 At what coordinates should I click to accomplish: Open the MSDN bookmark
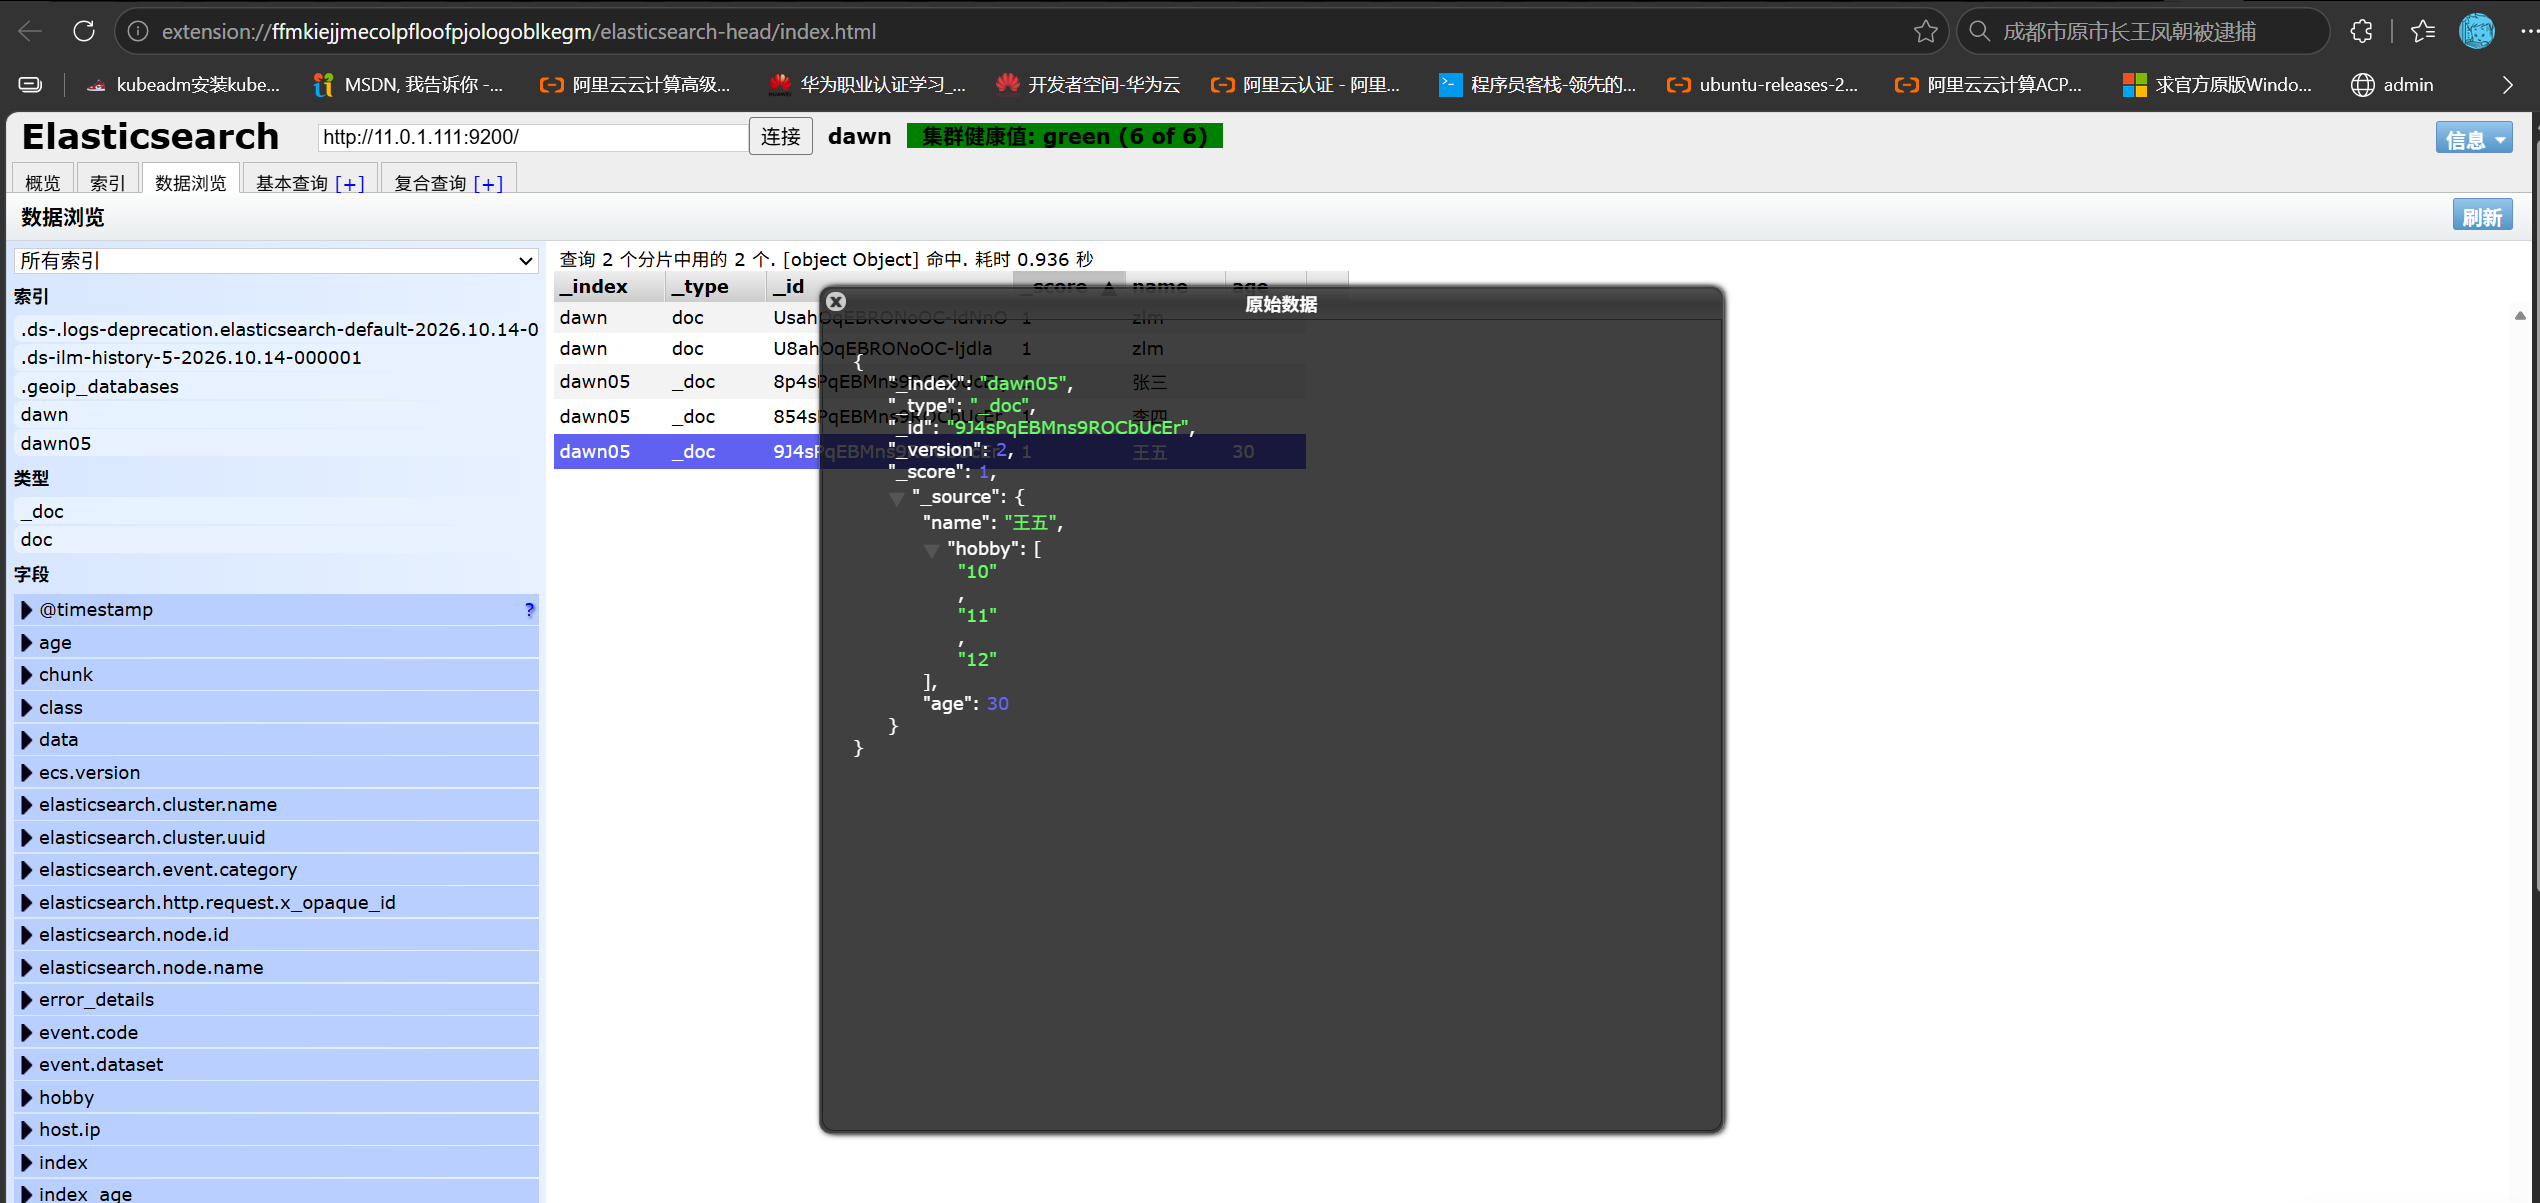click(x=408, y=85)
